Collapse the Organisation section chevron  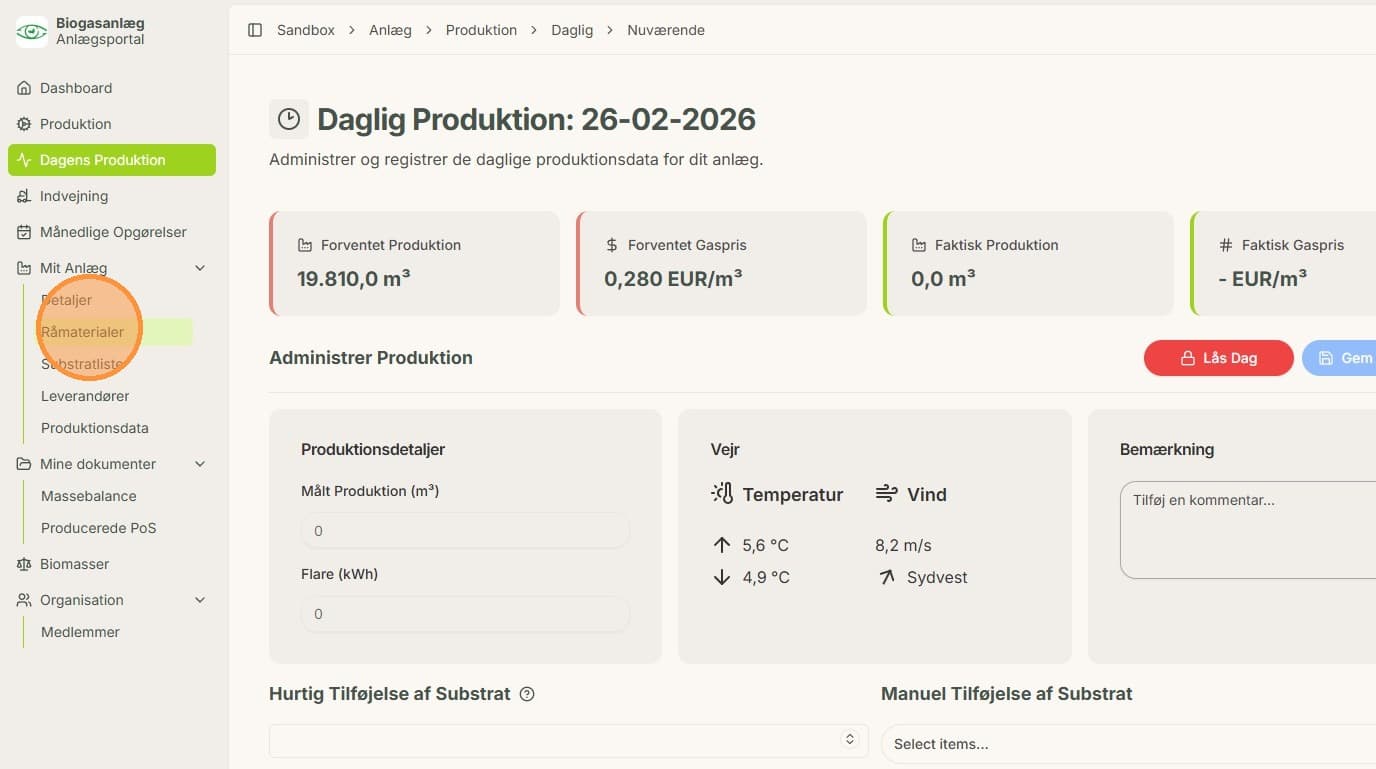[200, 600]
